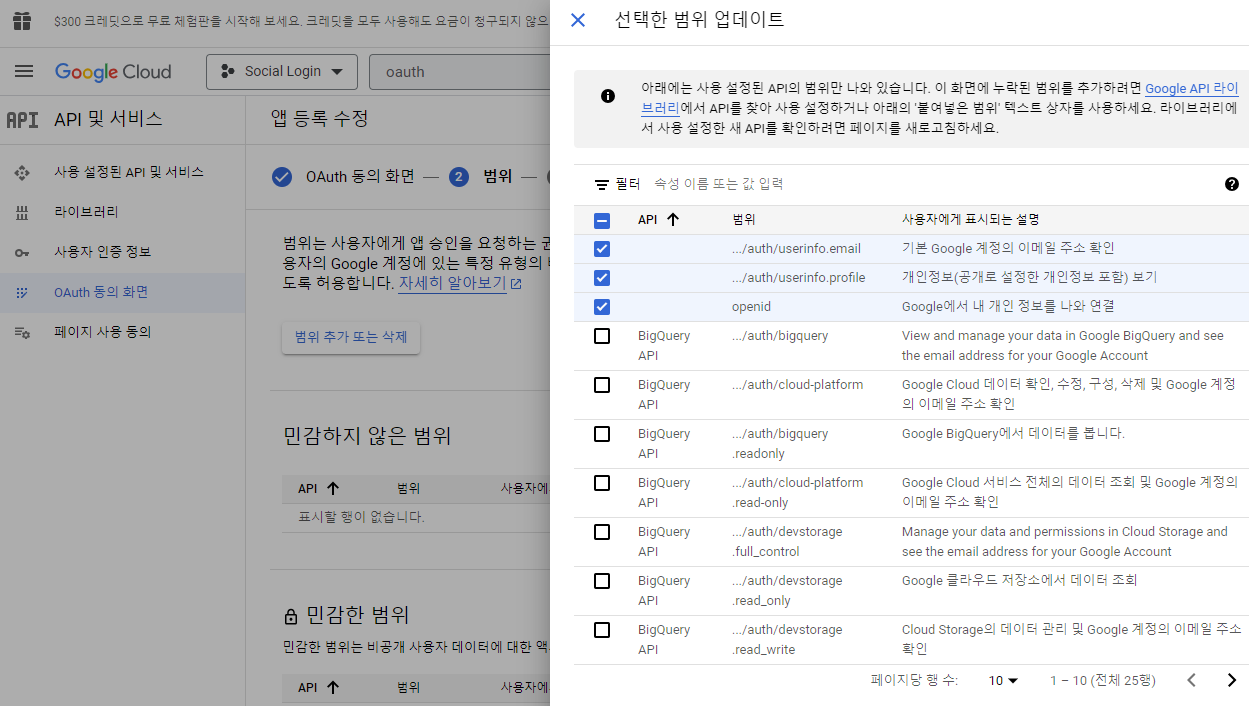The image size is (1249, 706).
Task: Go to the previous page of scopes
Action: click(x=1191, y=680)
